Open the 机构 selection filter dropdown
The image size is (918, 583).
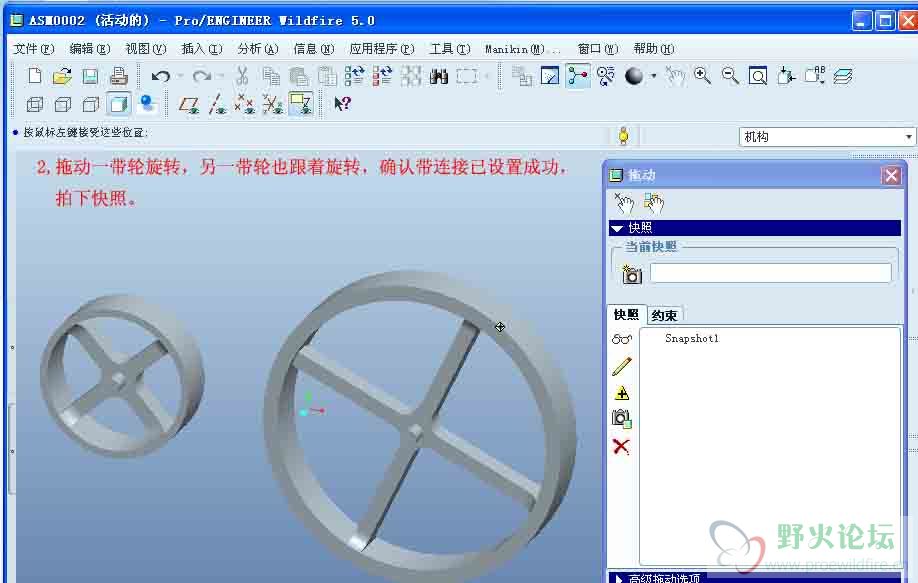pos(827,137)
